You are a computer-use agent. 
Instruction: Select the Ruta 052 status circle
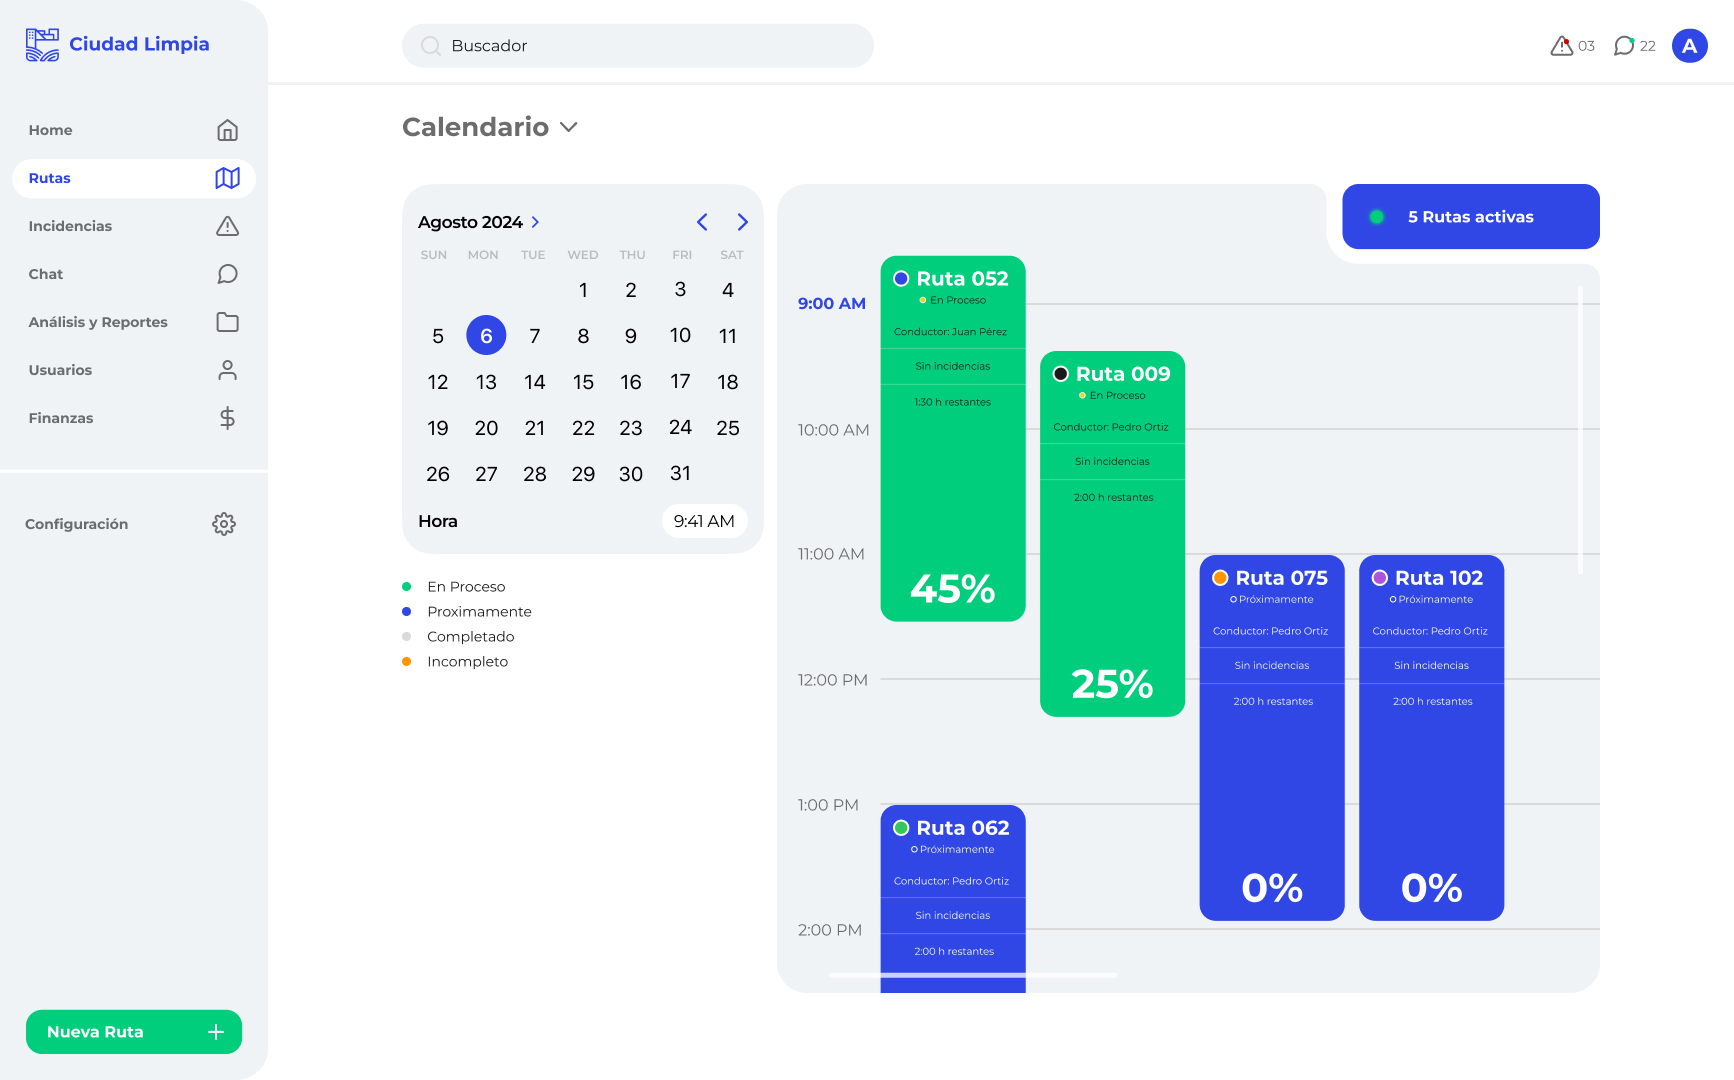[901, 279]
